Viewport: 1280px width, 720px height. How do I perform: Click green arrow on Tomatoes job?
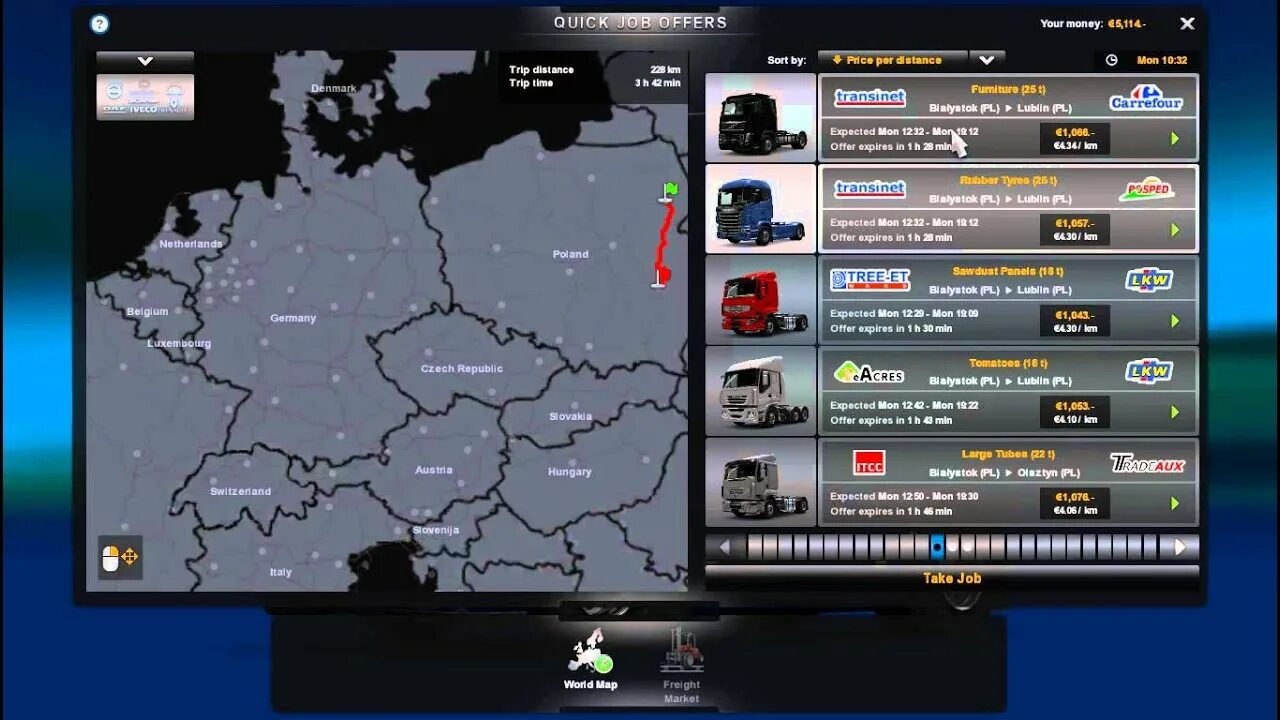pyautogui.click(x=1175, y=412)
